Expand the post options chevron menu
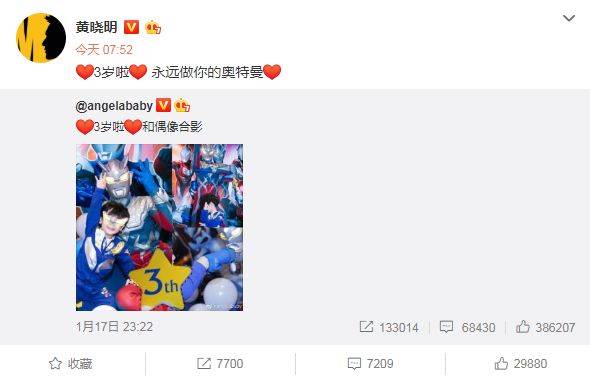The height and width of the screenshot is (379, 590). [x=569, y=18]
